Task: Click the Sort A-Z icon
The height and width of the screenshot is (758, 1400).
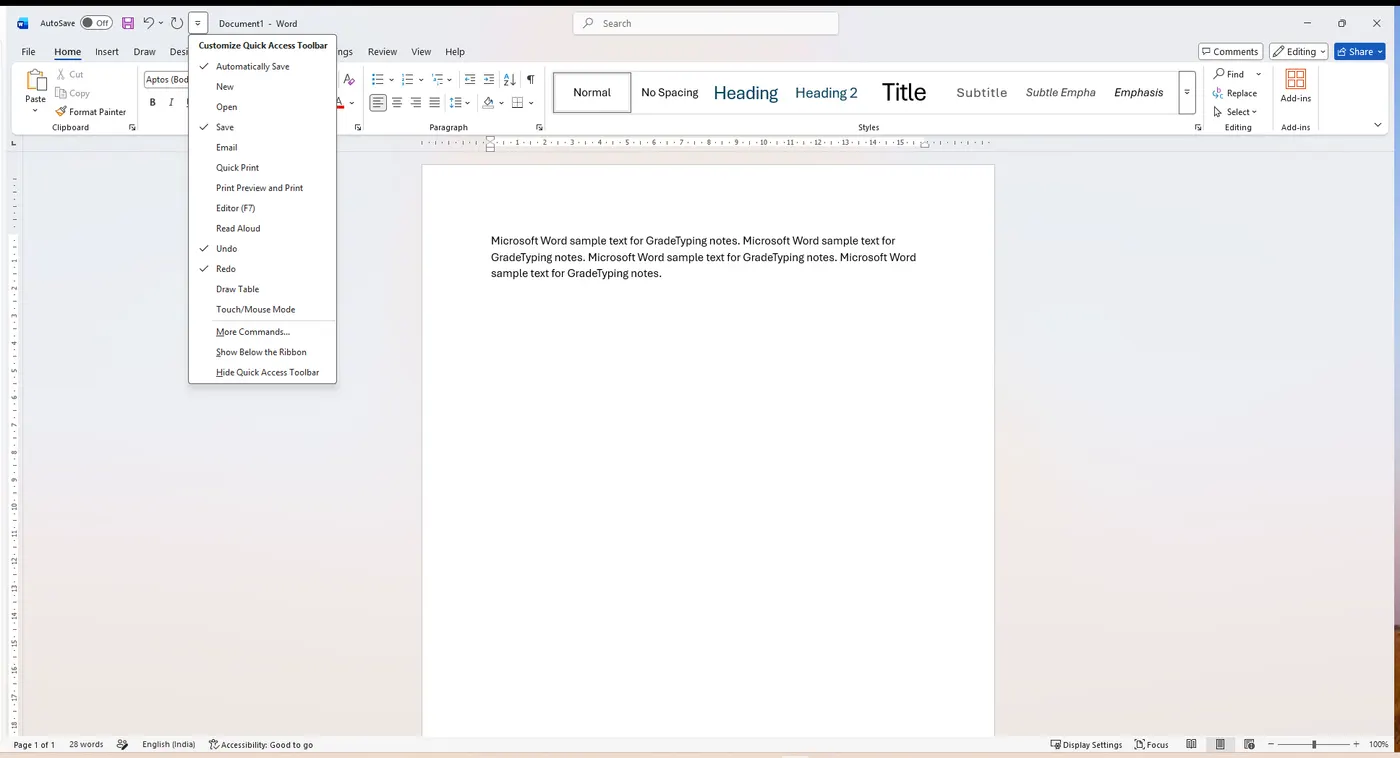Action: click(509, 79)
